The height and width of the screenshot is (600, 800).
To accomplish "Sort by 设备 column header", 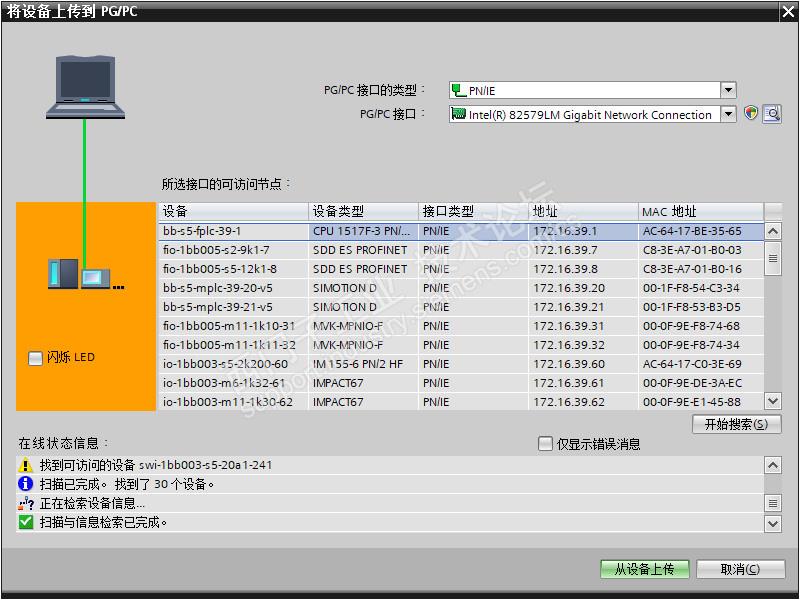I will [x=234, y=211].
